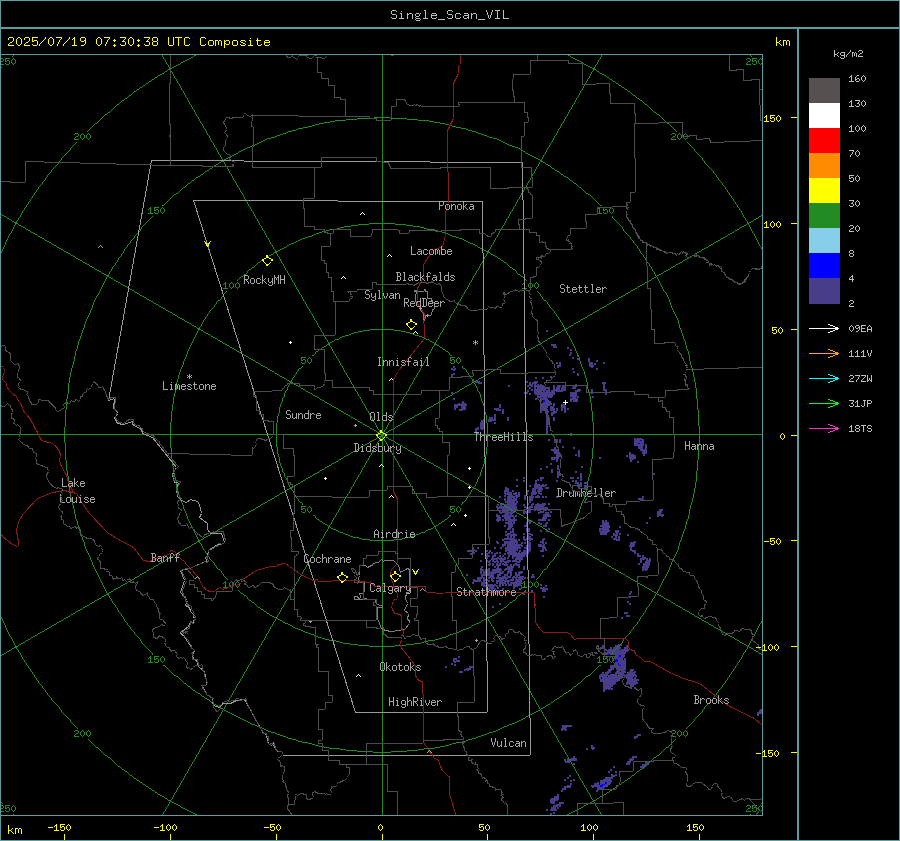Screen dimensions: 900x841
Task: Click the Airdrie city label
Action: click(x=394, y=534)
